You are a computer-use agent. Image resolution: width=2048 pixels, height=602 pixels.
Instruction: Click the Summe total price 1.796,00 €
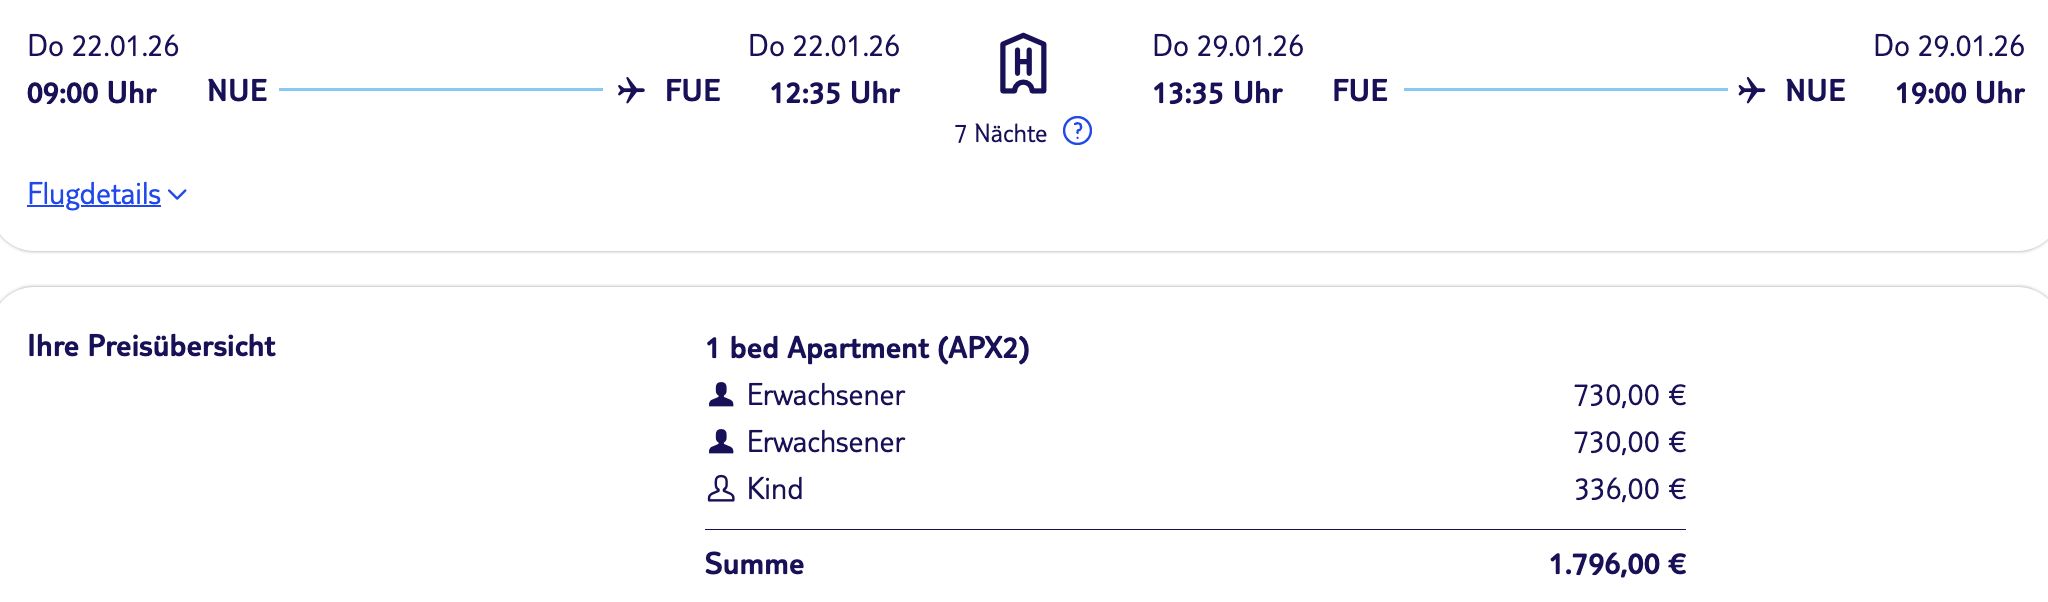1617,564
